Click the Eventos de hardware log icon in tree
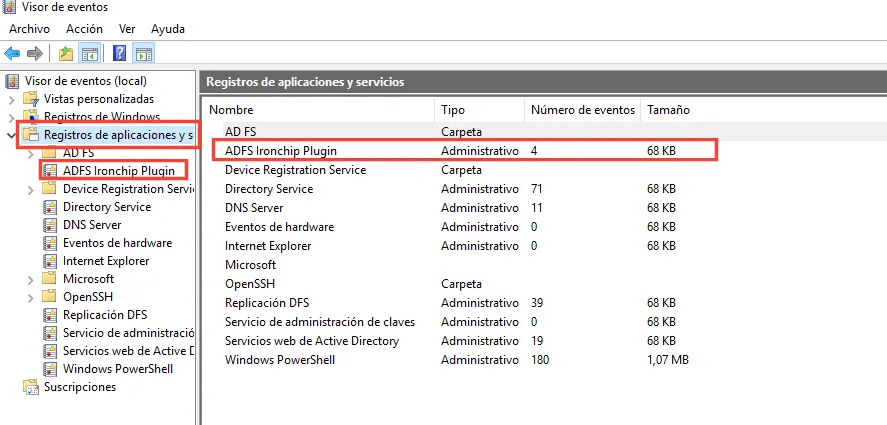The height and width of the screenshot is (425, 887). pyautogui.click(x=50, y=243)
